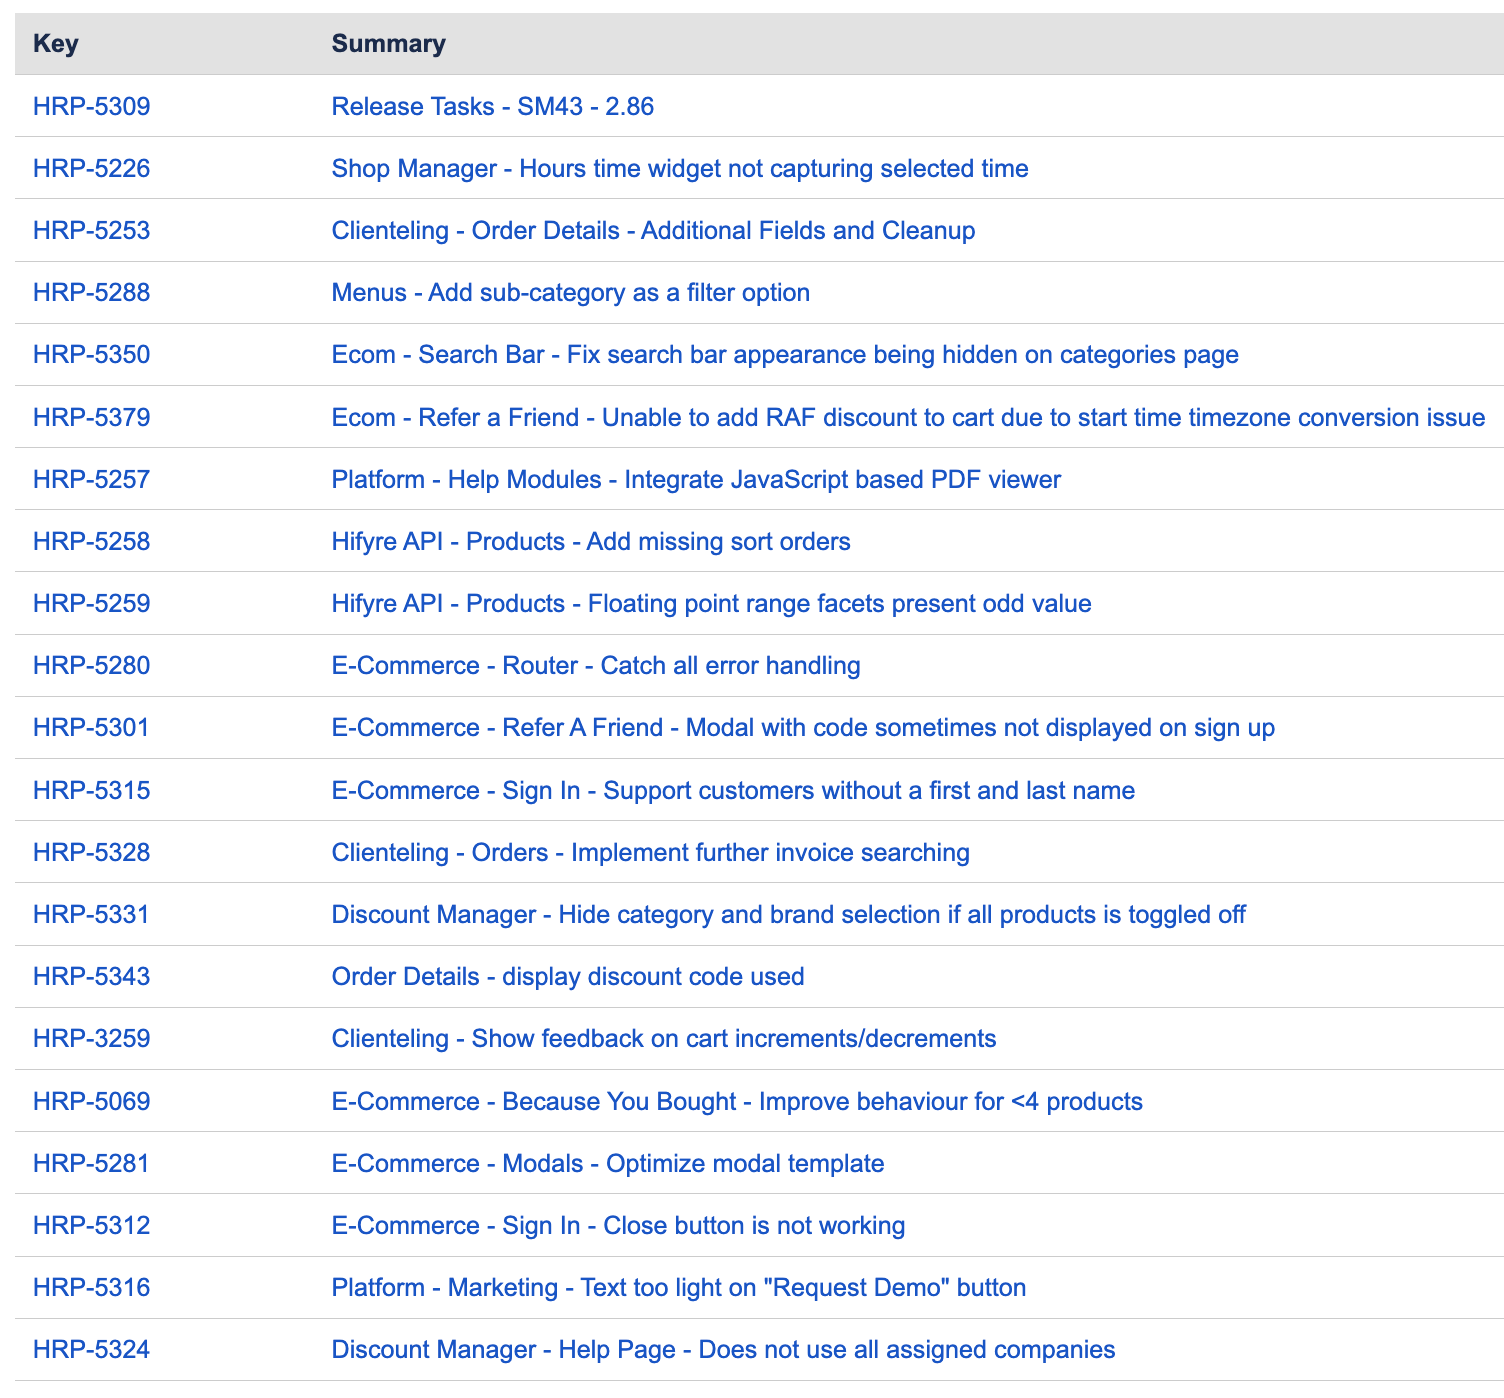Screen dimensions: 1504x1398
Task: Sort the table by Summary column header
Action: pyautogui.click(x=388, y=44)
